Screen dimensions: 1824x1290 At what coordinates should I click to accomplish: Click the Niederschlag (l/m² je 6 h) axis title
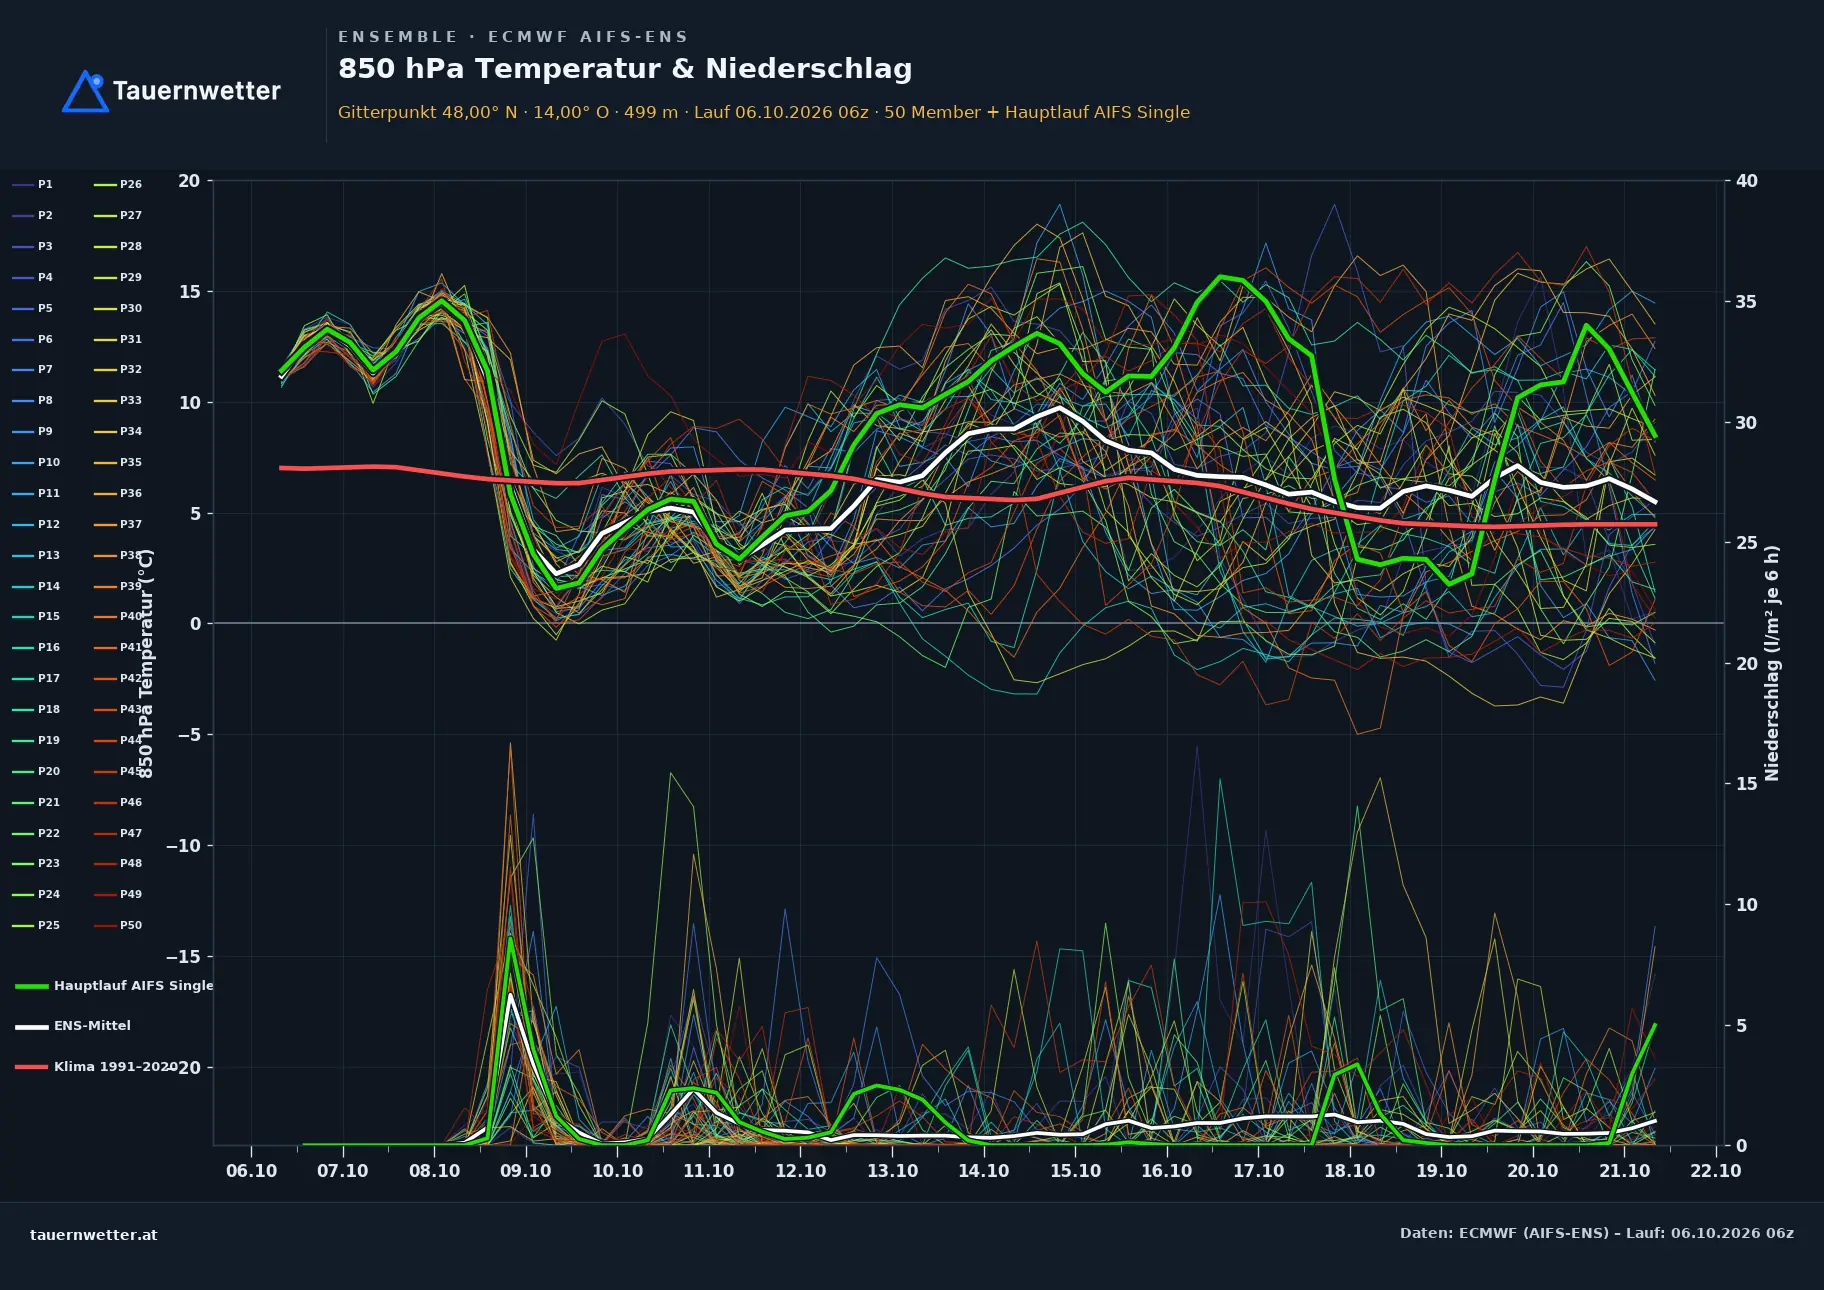[x=1772, y=663]
